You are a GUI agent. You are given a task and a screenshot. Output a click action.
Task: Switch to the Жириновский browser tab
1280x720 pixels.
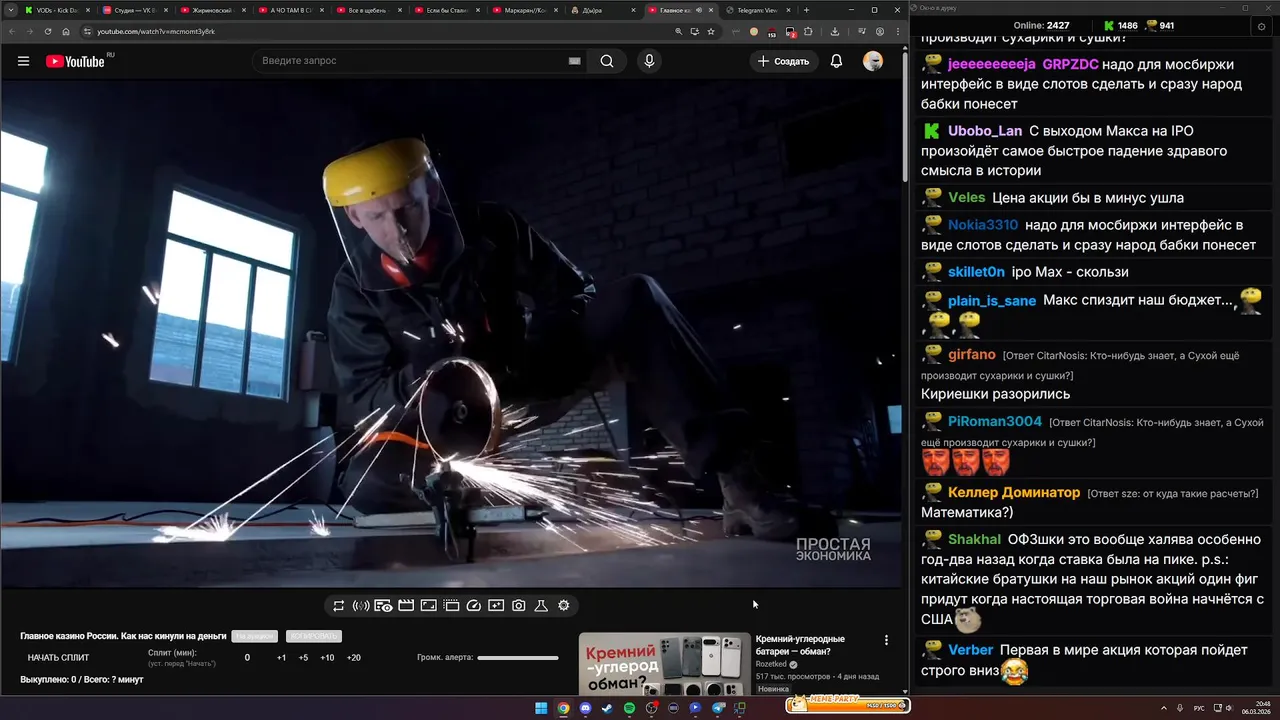(212, 10)
